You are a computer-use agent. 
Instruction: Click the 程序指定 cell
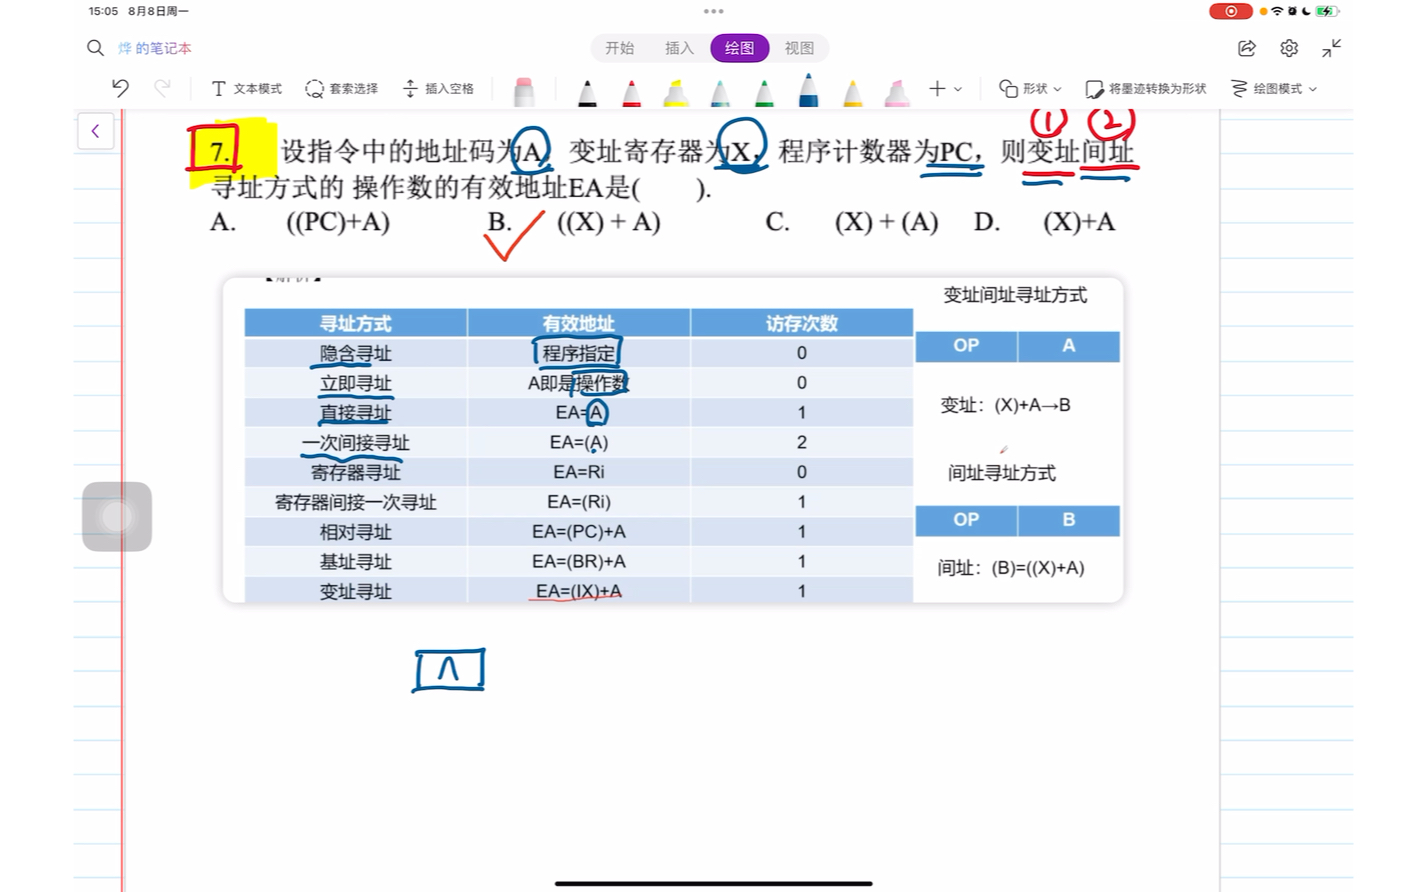point(579,353)
